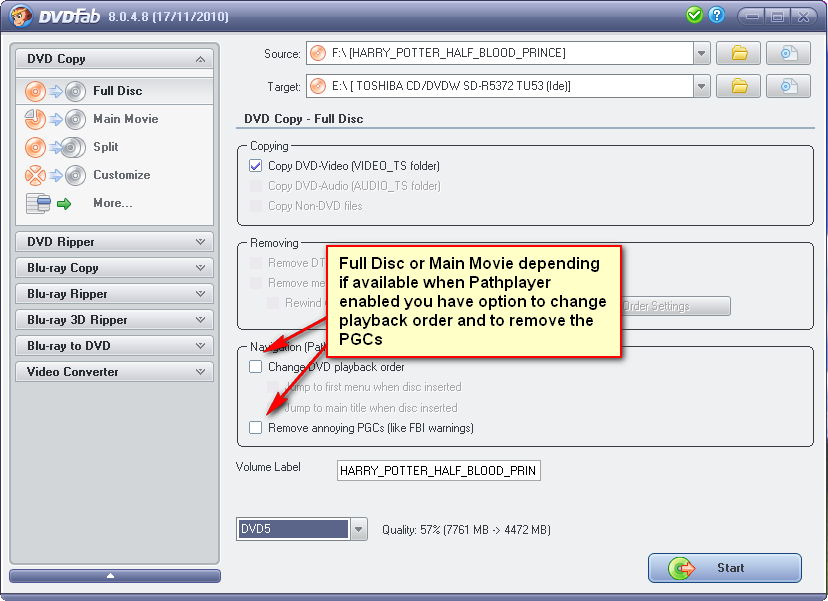Open source ISO image file icon
This screenshot has width=828, height=601.
click(788, 53)
